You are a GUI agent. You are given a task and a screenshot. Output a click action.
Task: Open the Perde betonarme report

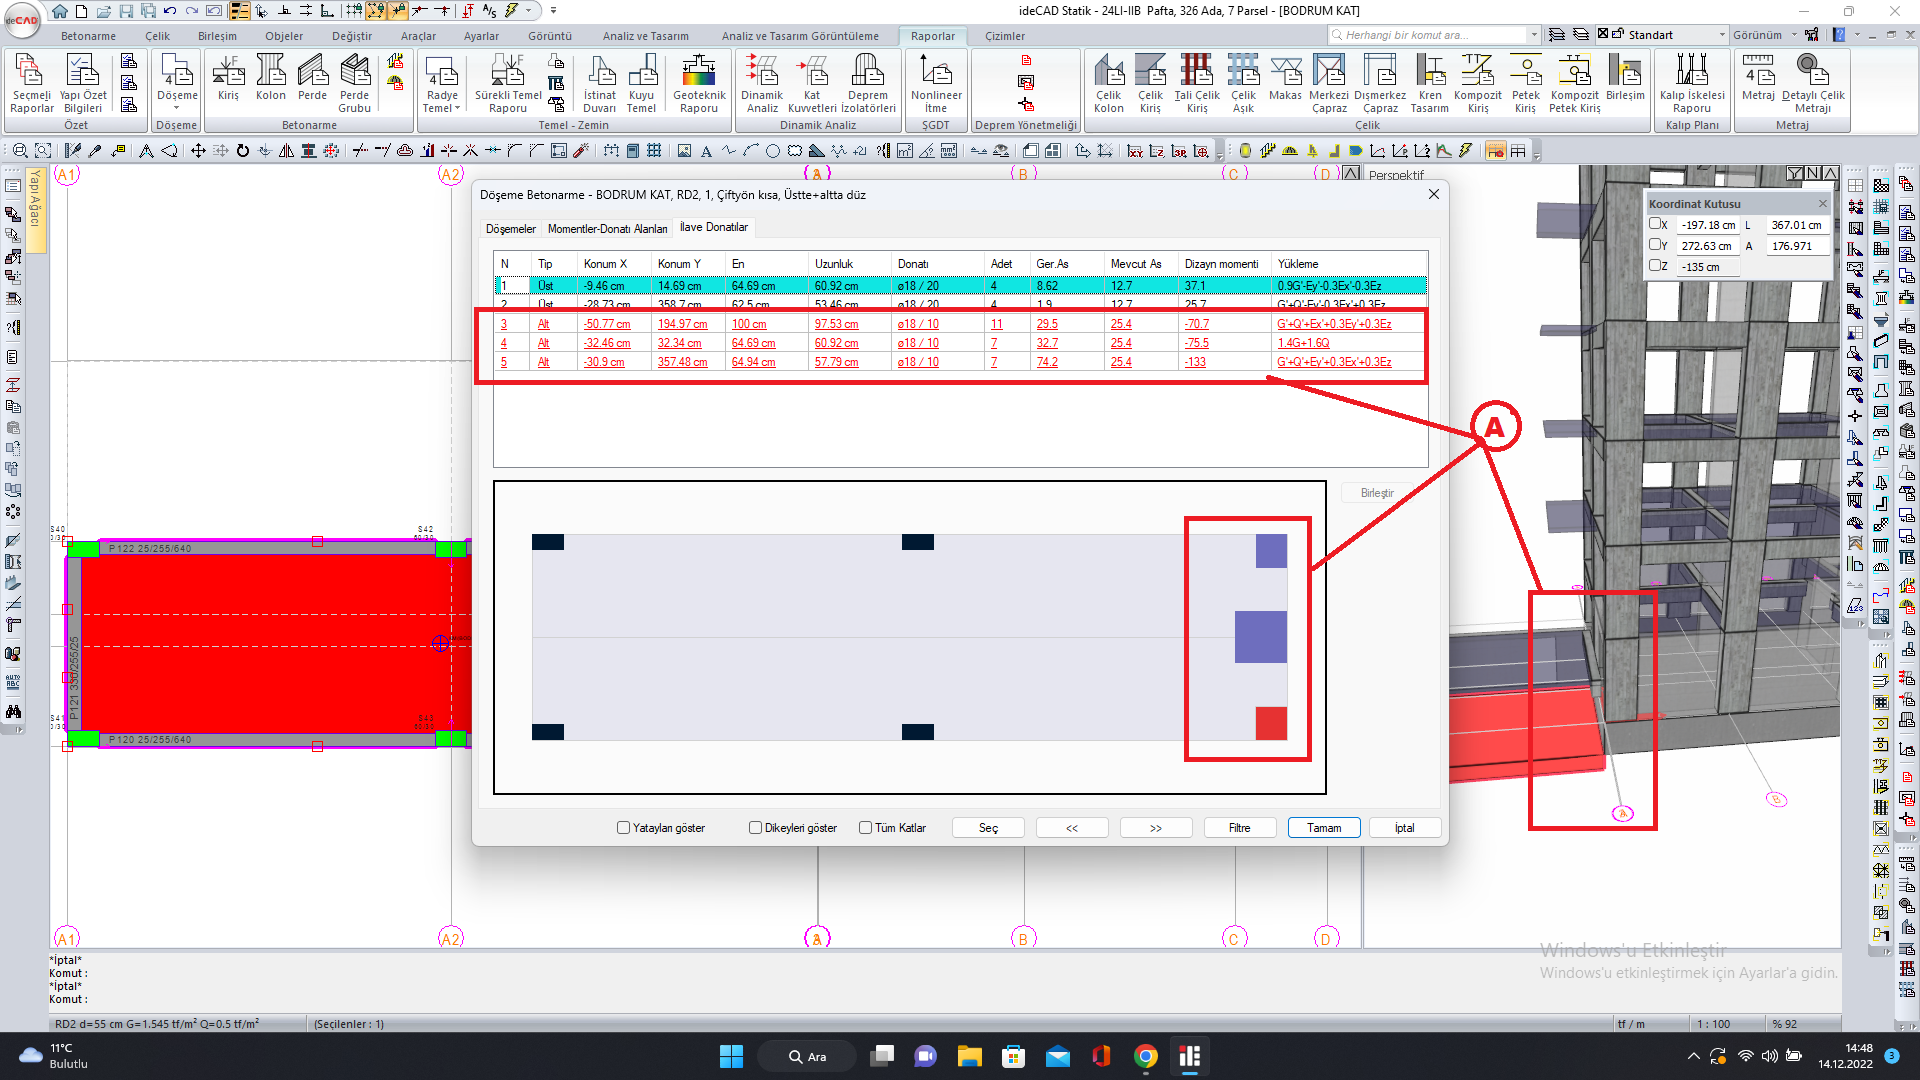312,78
